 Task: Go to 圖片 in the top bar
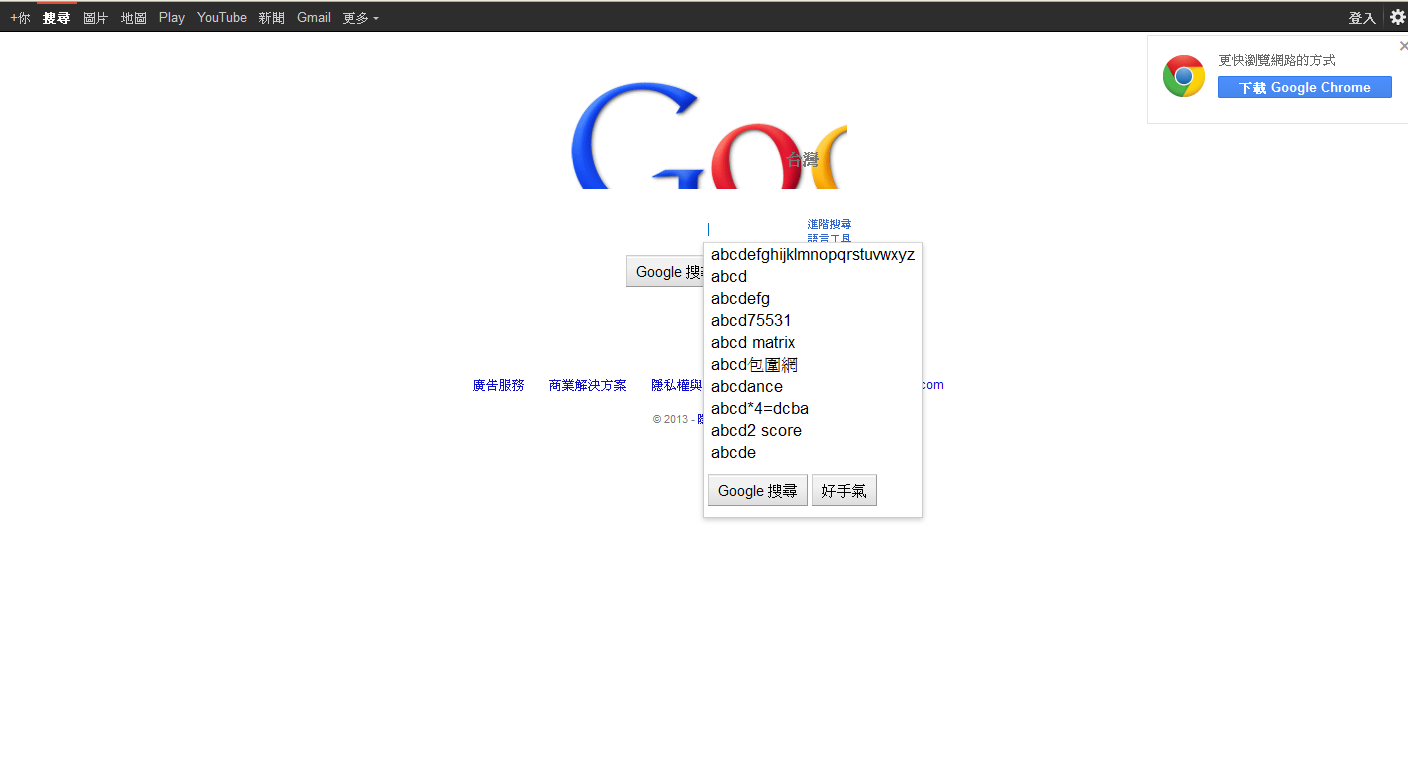[95, 18]
